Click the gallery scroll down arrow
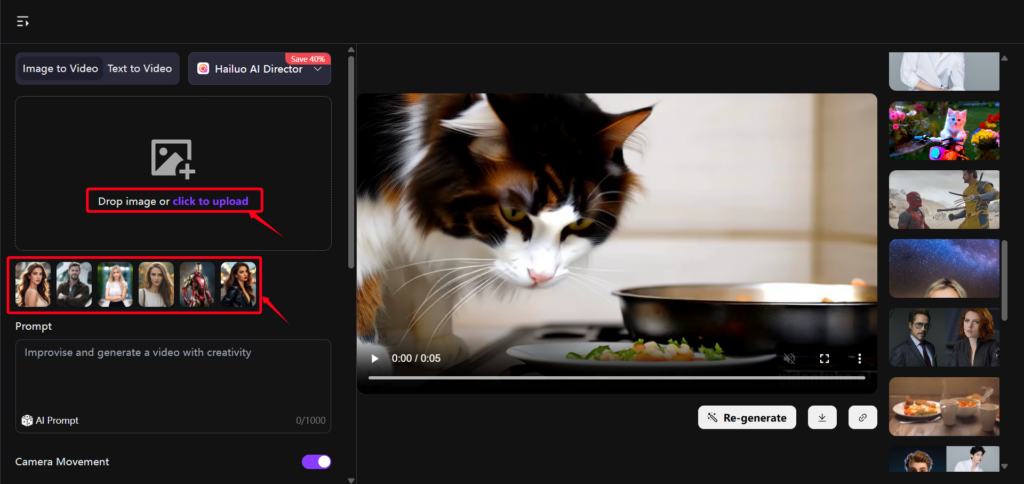The image size is (1024, 484). tap(1004, 466)
